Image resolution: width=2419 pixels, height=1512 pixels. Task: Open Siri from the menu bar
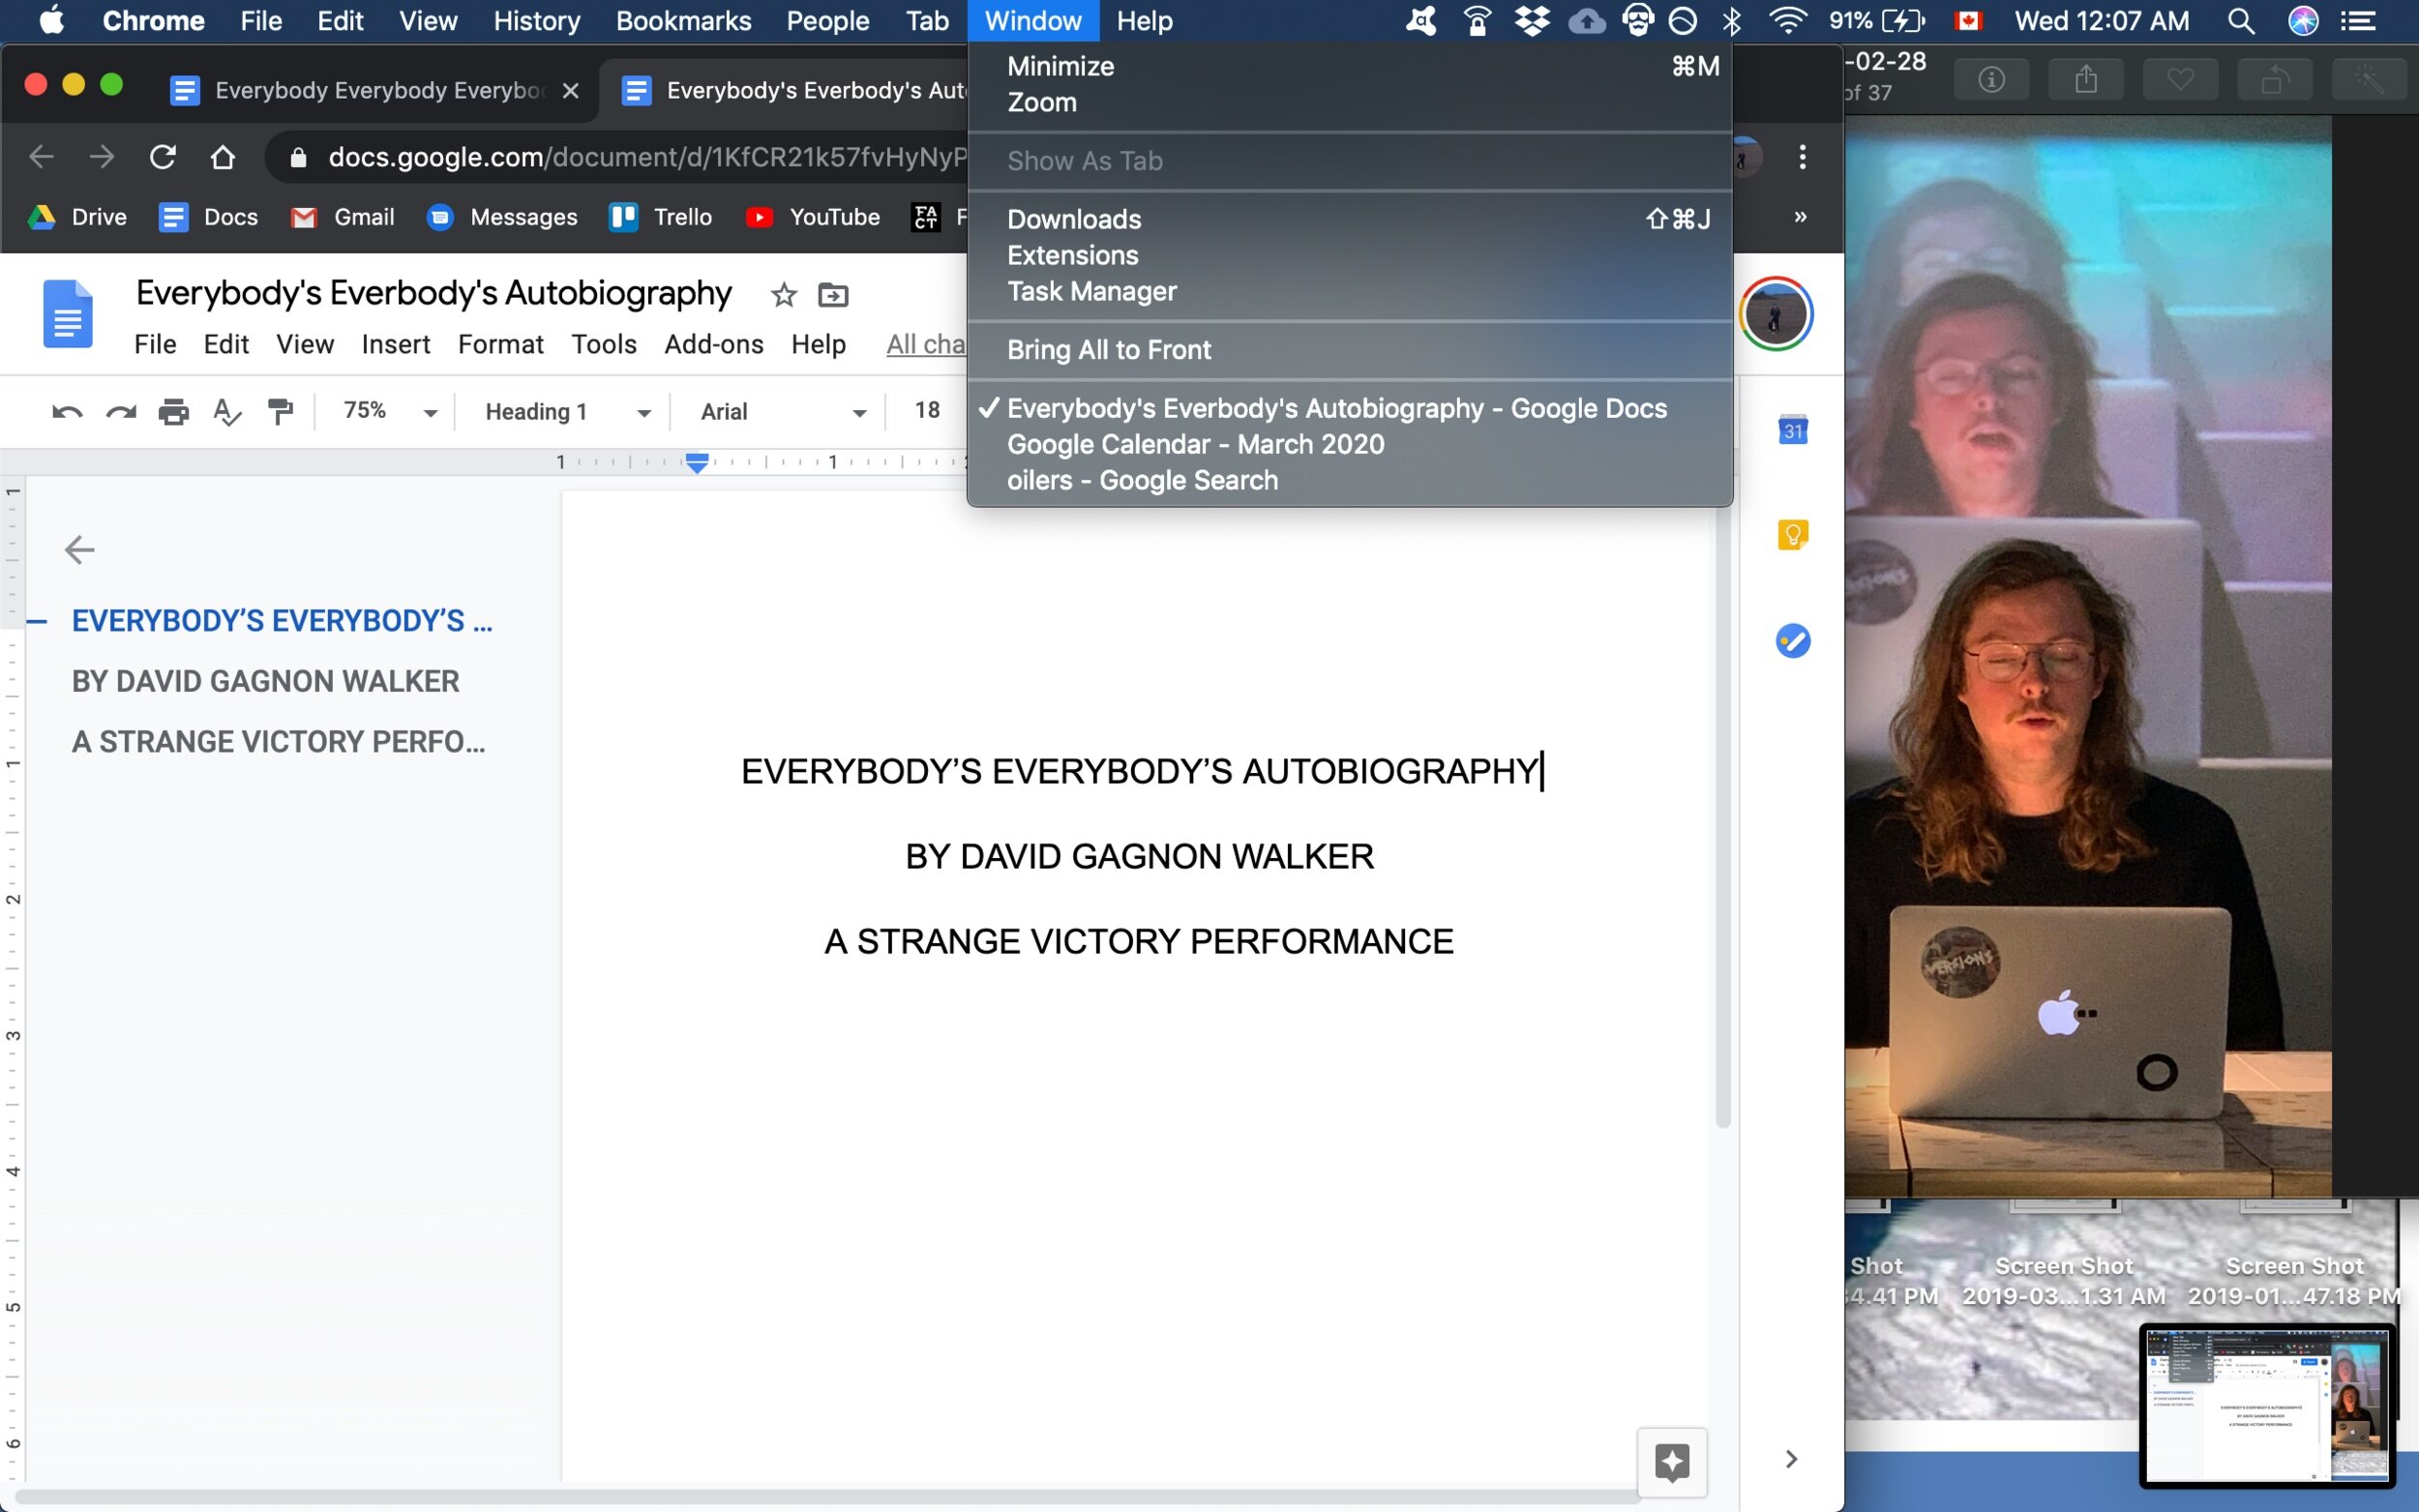(x=2303, y=21)
